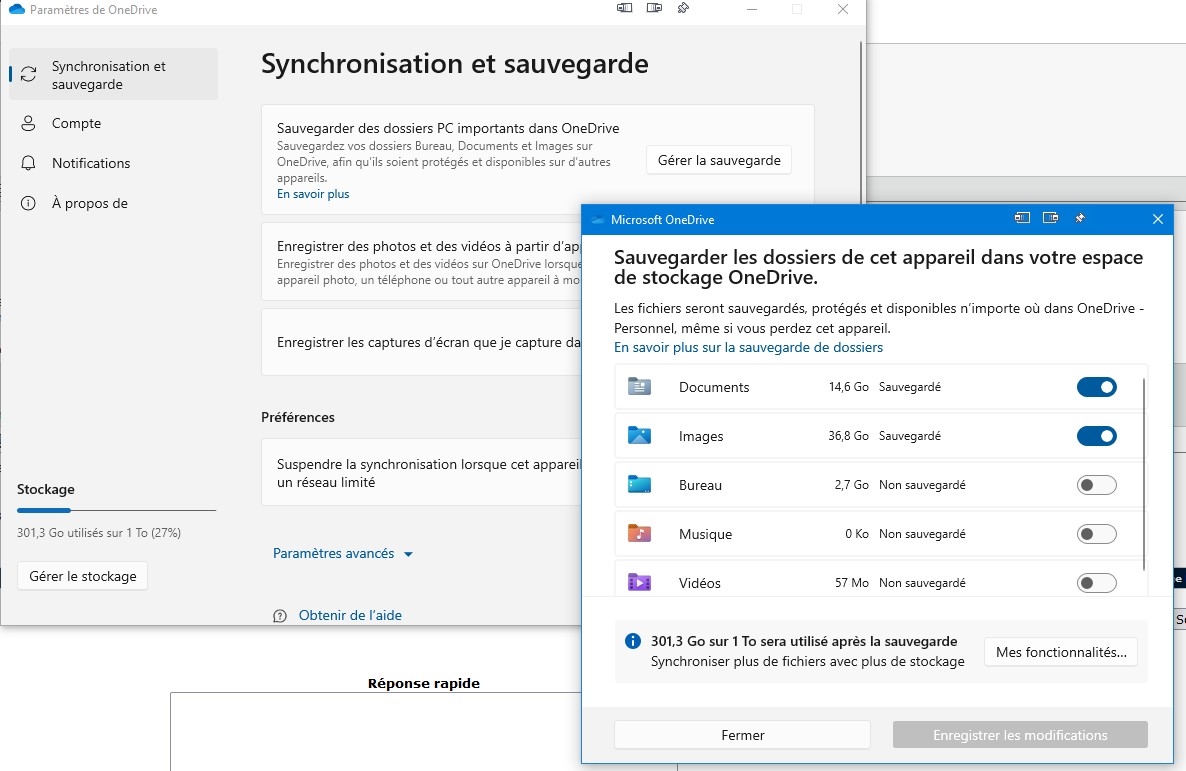1186x771 pixels.
Task: Turn off Documents backup toggle
Action: [x=1097, y=387]
